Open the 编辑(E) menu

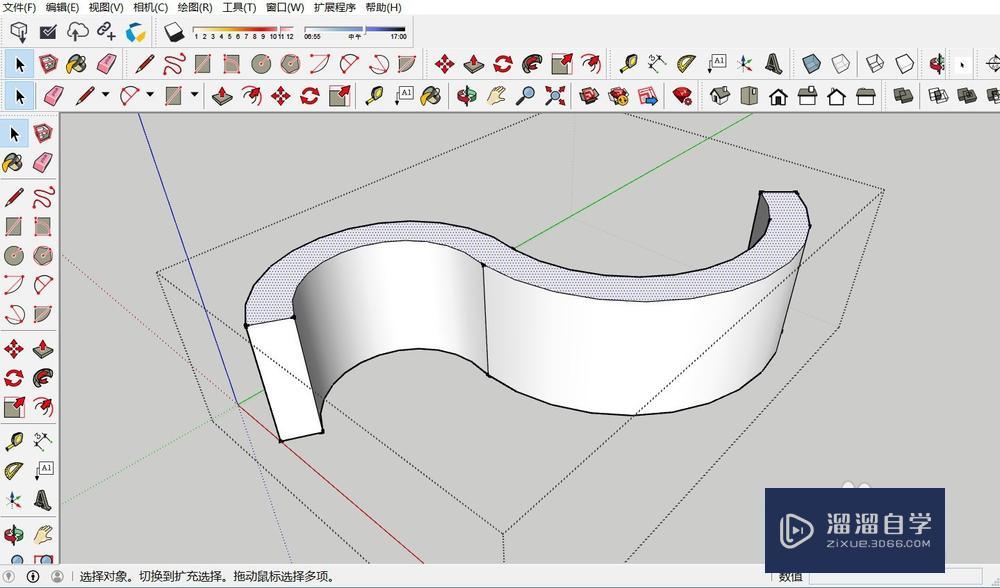pyautogui.click(x=62, y=7)
